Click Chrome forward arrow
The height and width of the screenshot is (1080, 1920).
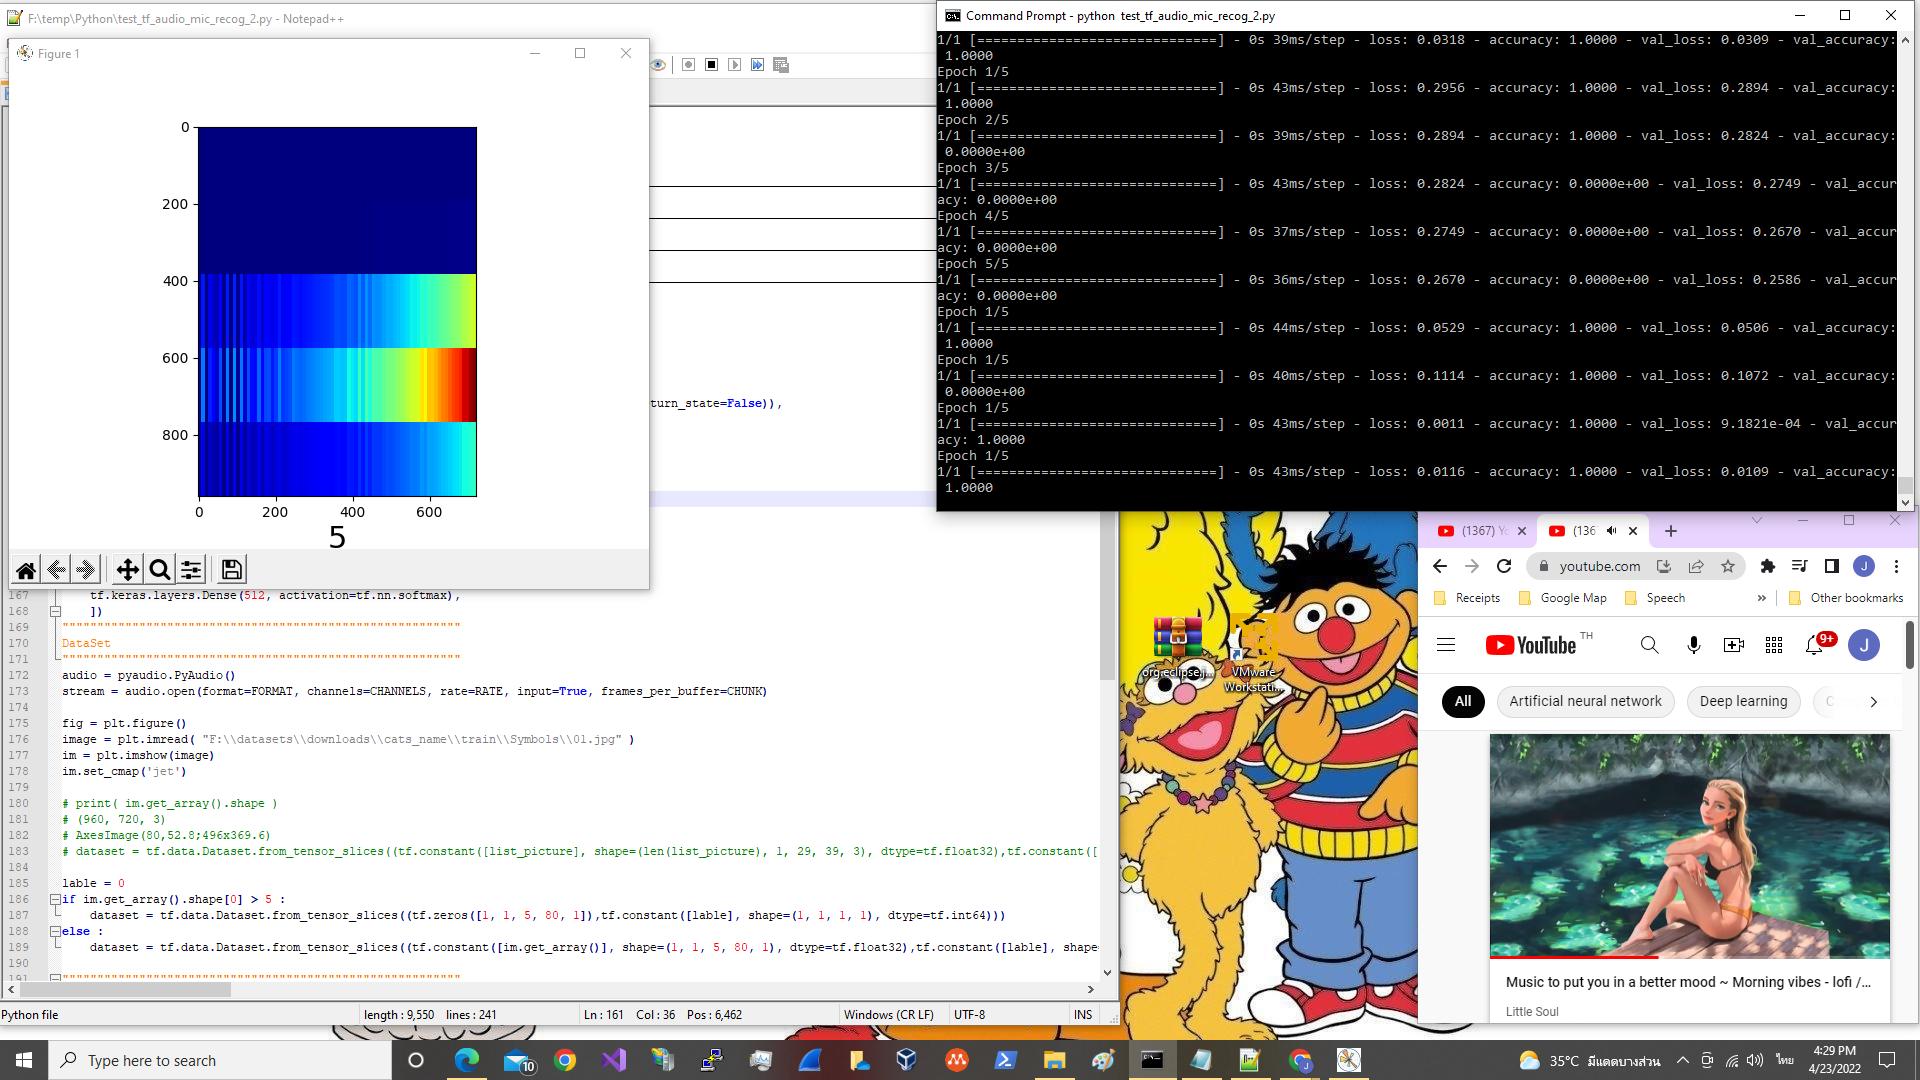click(x=1472, y=566)
